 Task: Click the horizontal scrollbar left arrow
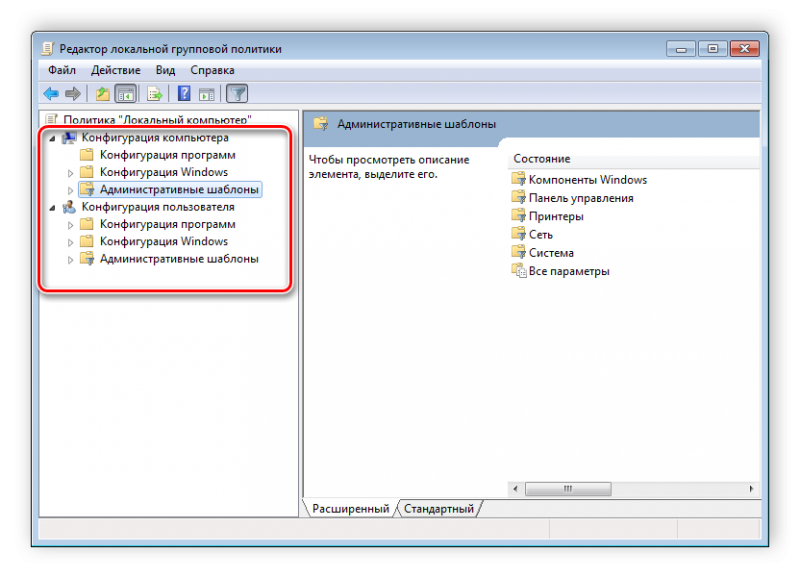[x=515, y=489]
